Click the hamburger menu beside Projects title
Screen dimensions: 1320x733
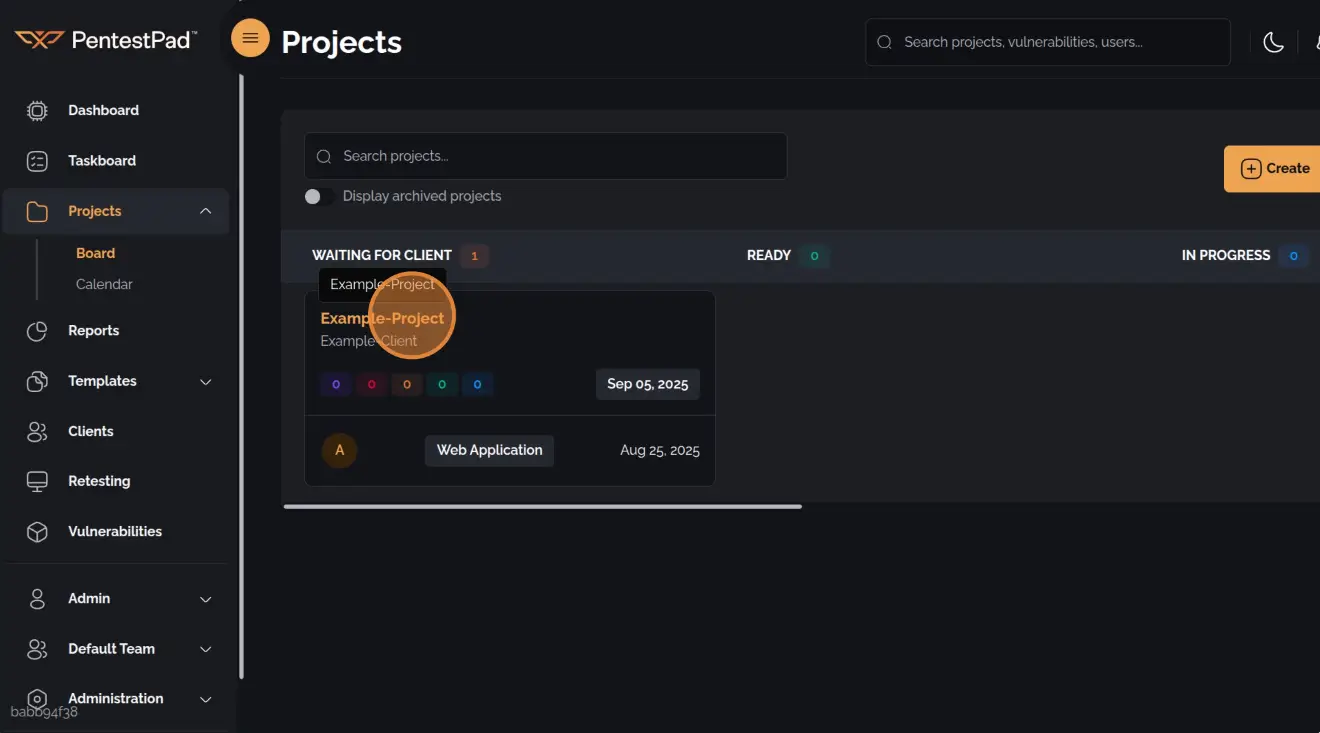(x=249, y=37)
